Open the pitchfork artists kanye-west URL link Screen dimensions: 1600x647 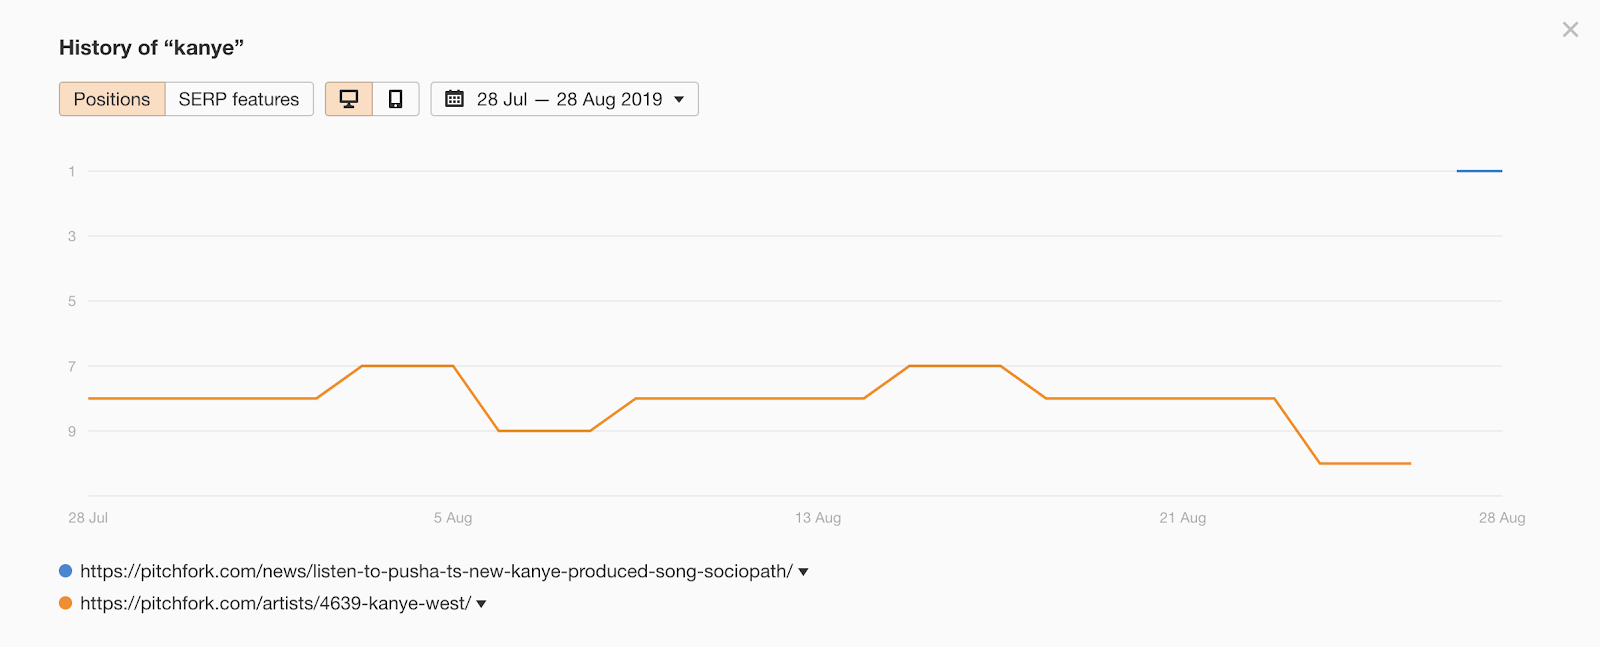[275, 604]
